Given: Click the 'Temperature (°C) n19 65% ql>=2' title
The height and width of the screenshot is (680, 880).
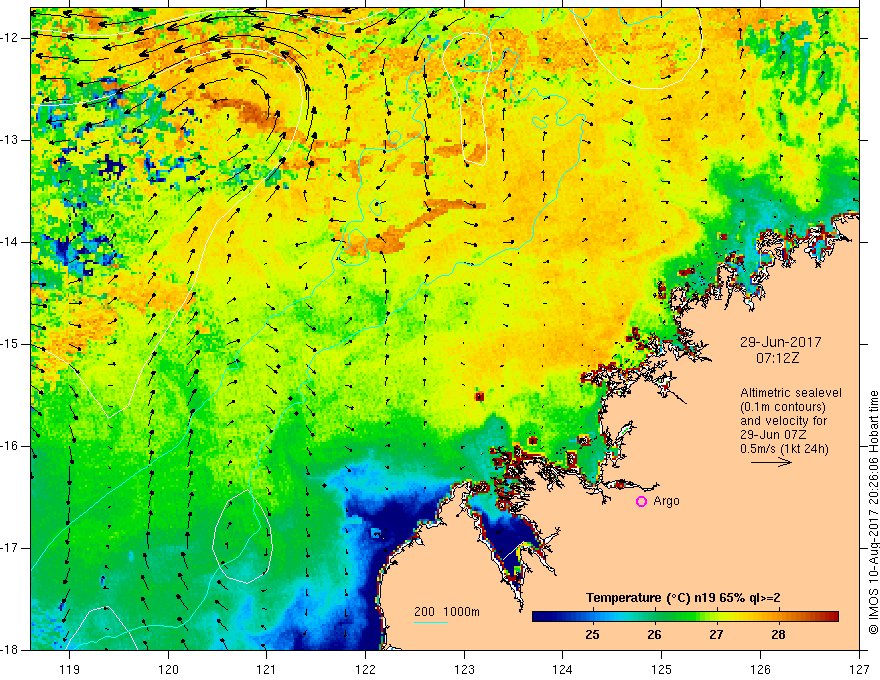Looking at the screenshot, I should tap(683, 598).
